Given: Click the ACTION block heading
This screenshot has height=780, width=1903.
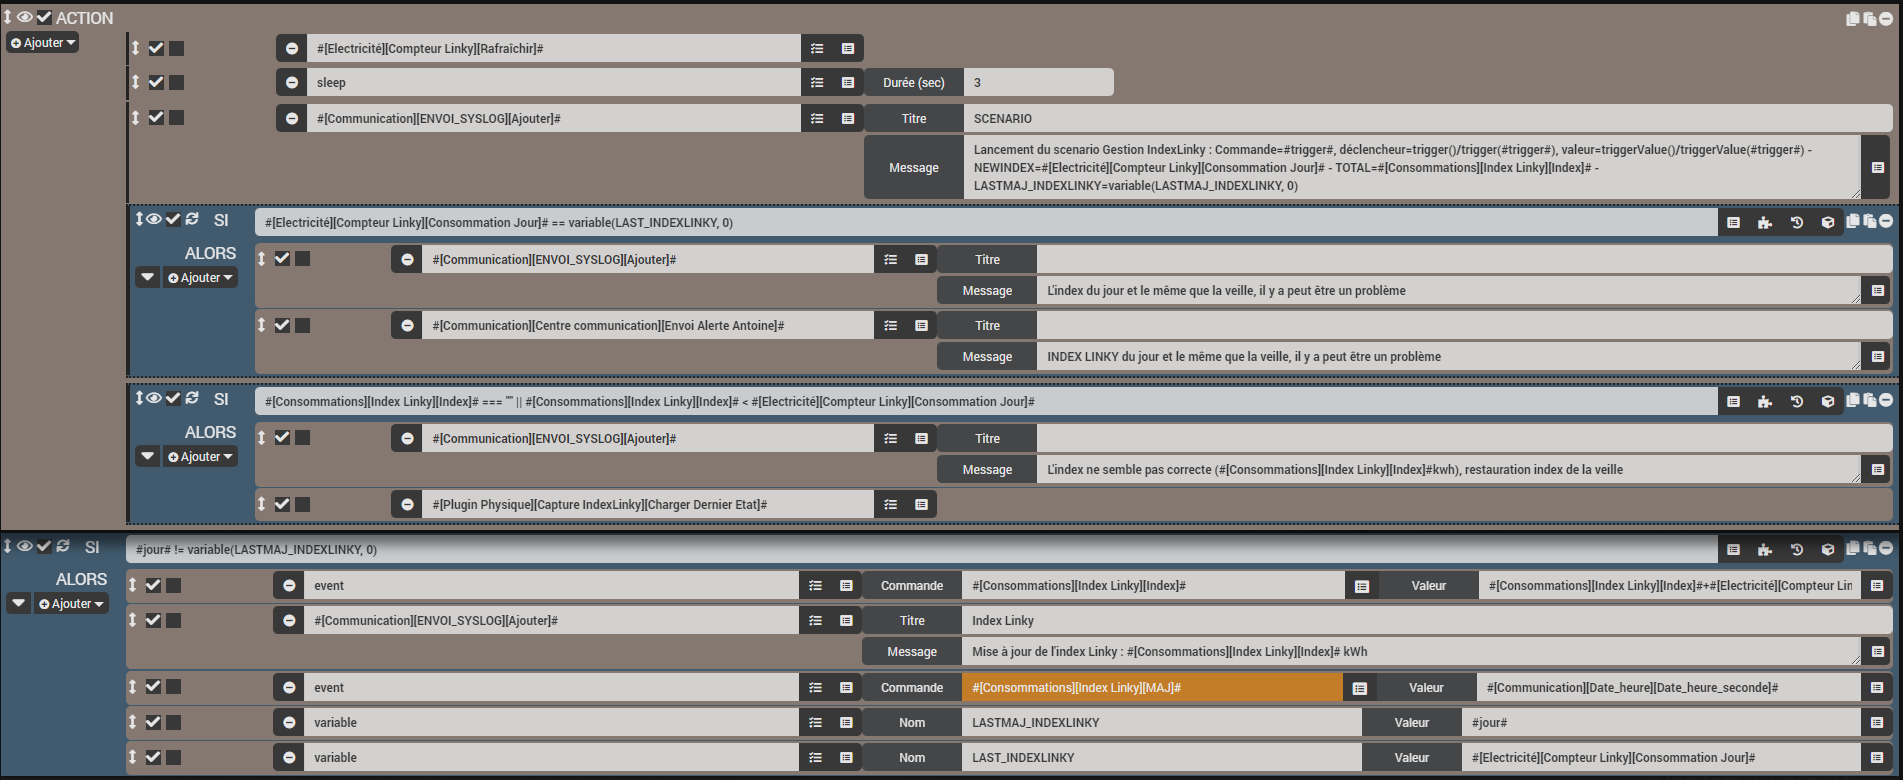Looking at the screenshot, I should (x=84, y=18).
